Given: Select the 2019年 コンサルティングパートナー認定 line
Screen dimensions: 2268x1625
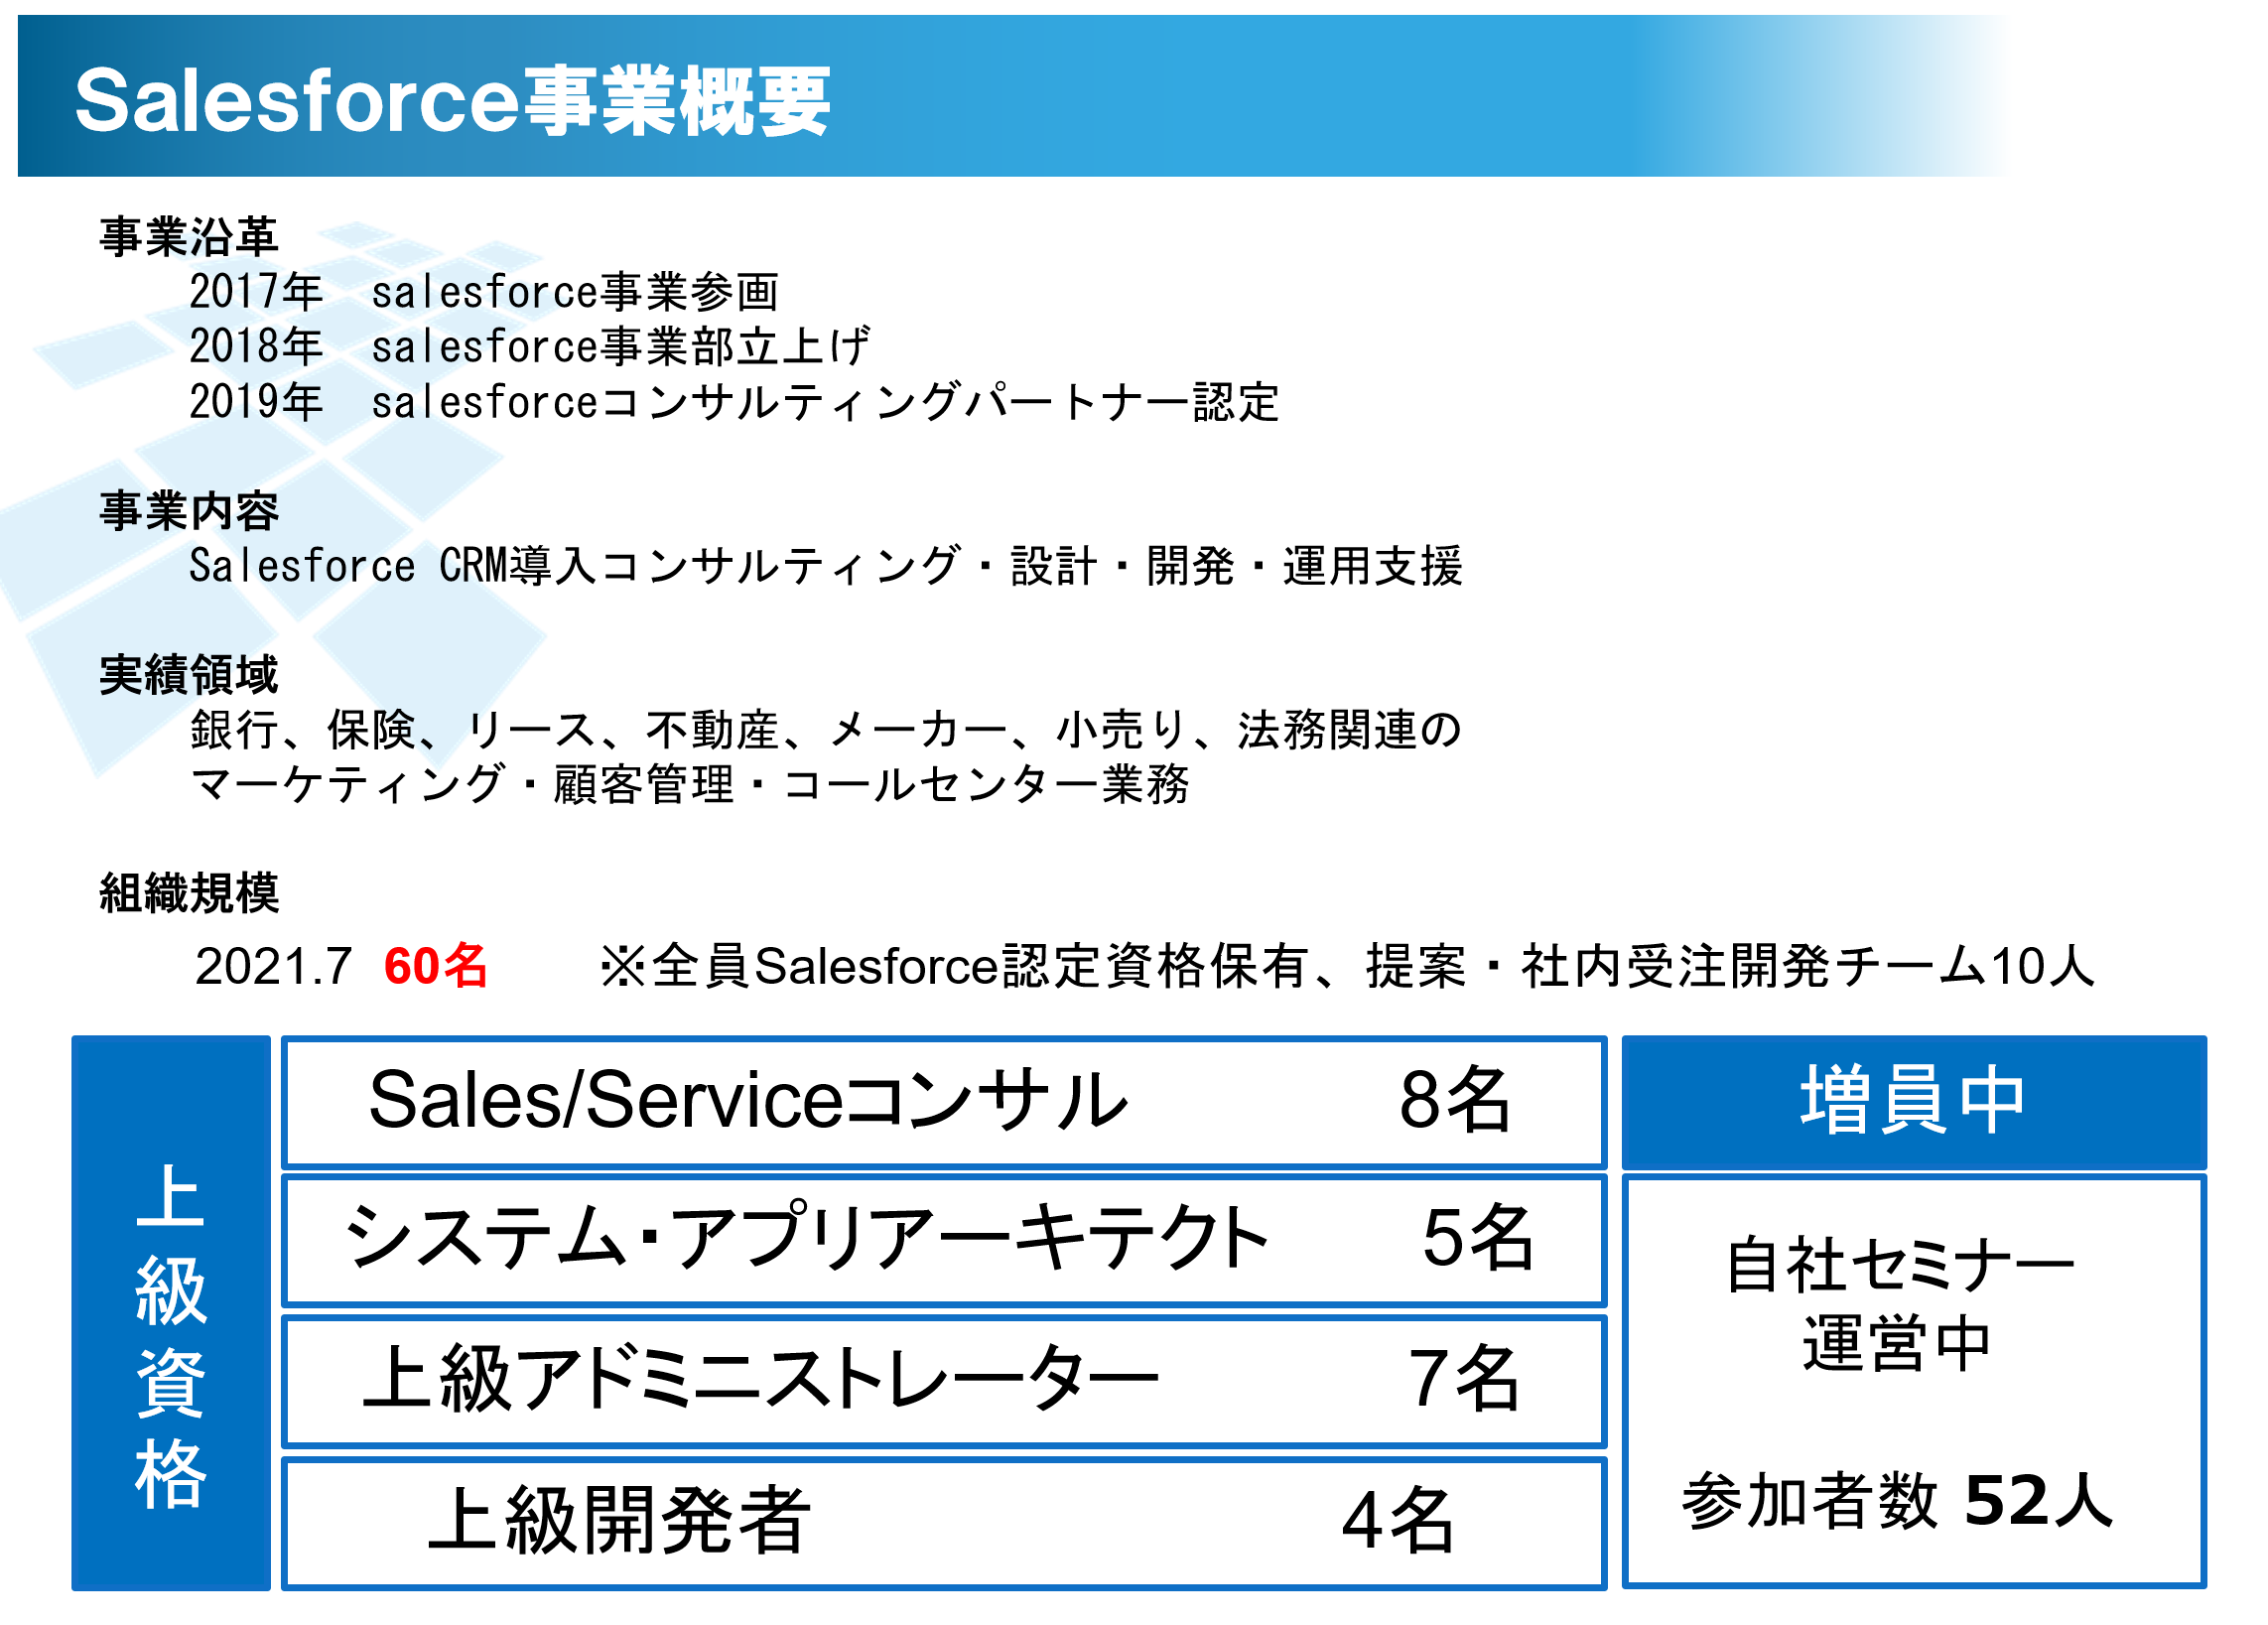Looking at the screenshot, I should point(734,402).
